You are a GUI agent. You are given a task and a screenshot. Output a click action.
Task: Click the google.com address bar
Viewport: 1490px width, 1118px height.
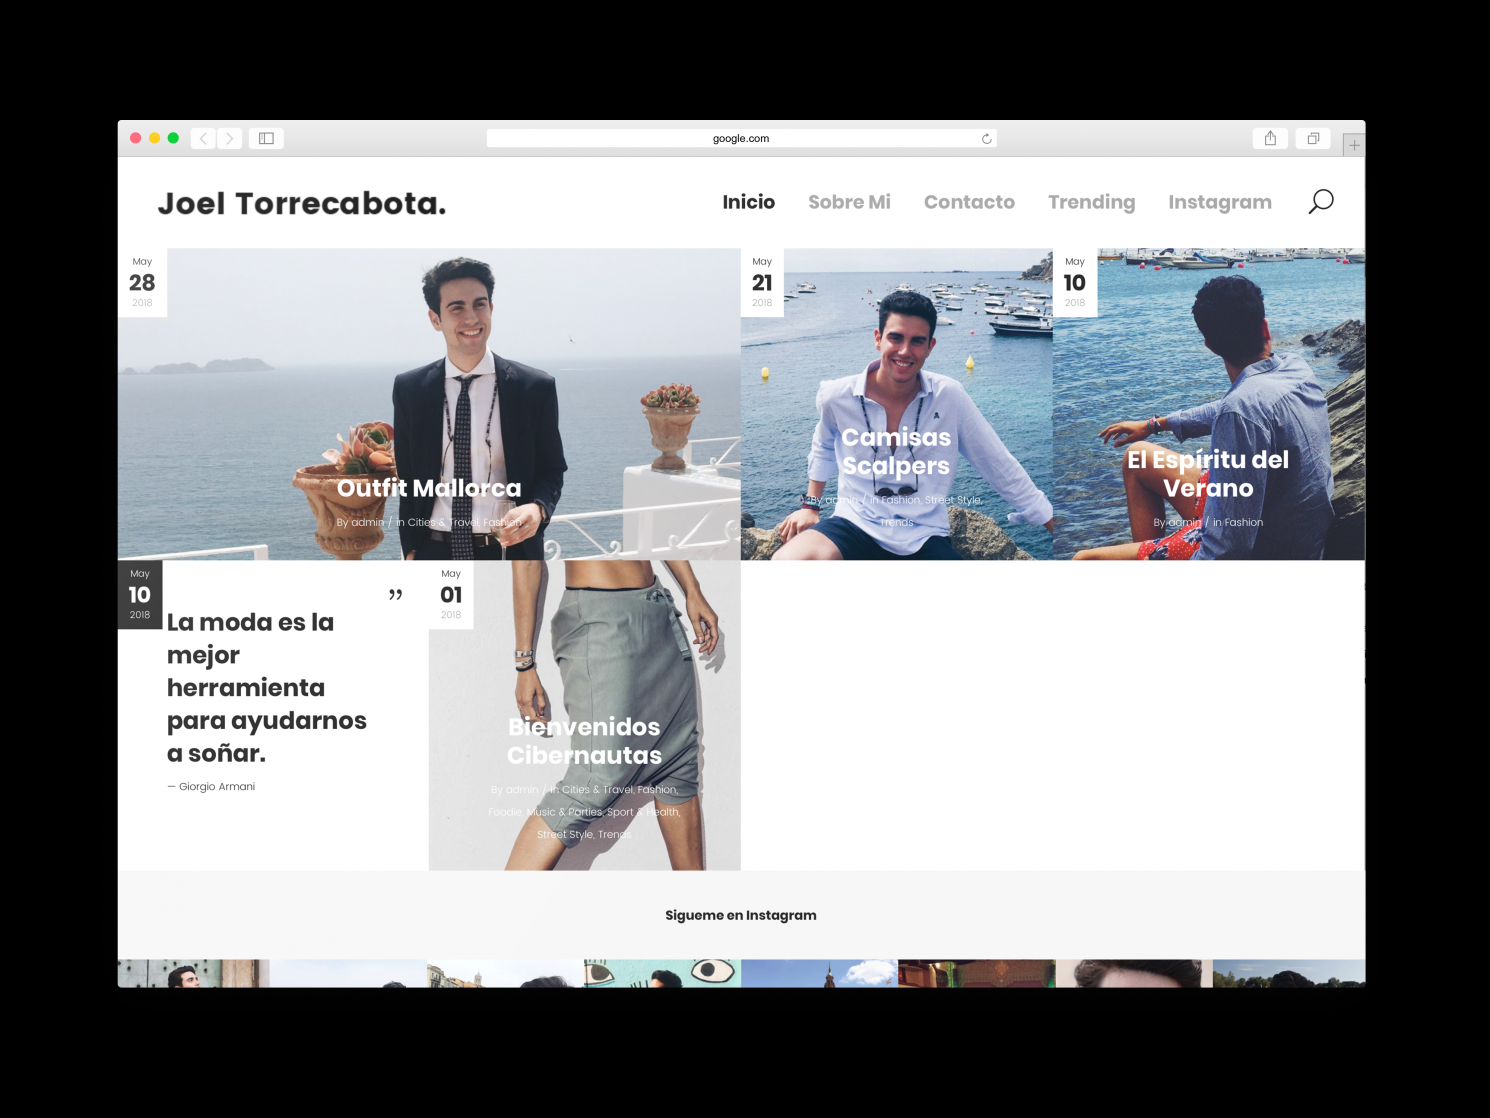point(740,139)
